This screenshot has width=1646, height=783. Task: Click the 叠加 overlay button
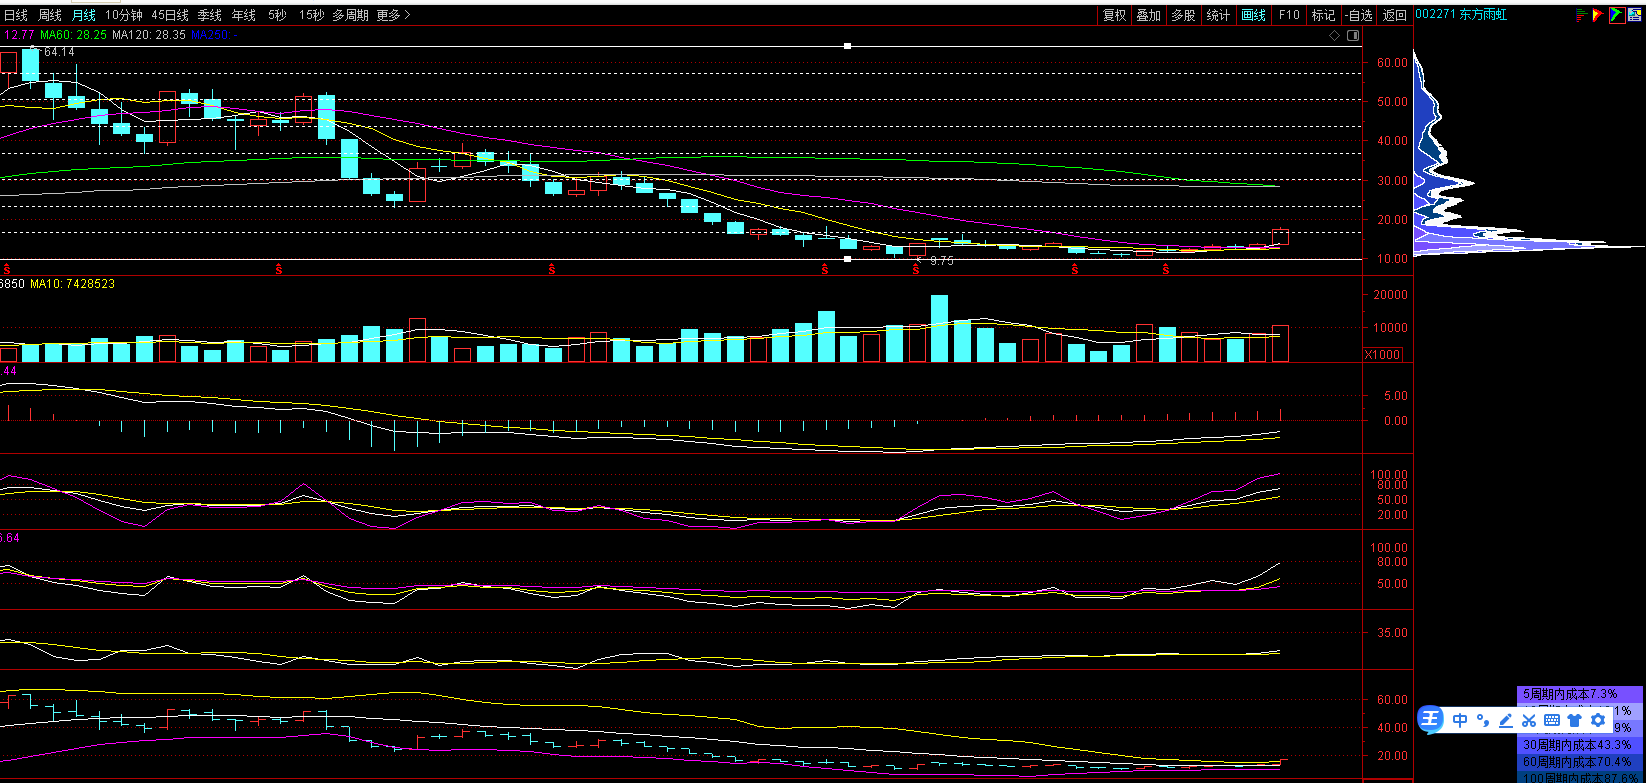[1149, 15]
